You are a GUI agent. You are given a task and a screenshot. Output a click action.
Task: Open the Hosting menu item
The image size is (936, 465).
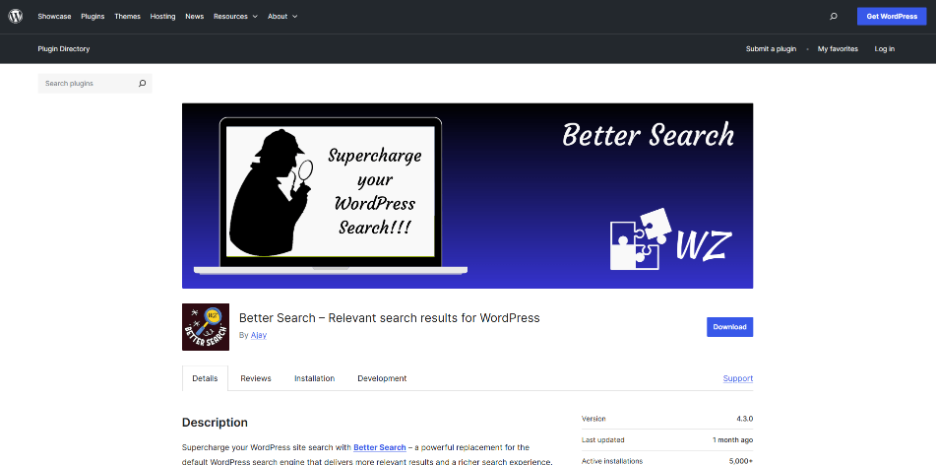[x=162, y=17]
